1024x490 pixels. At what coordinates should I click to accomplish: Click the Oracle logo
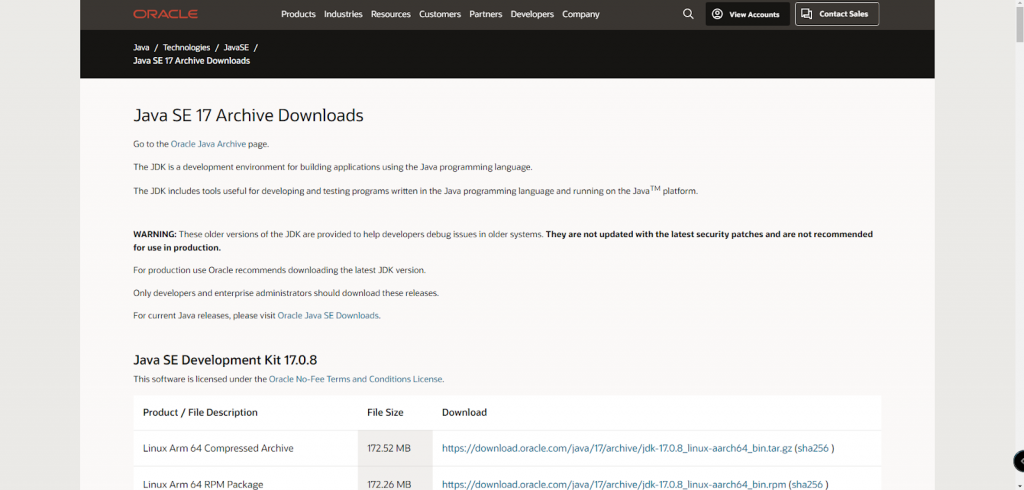click(x=165, y=14)
